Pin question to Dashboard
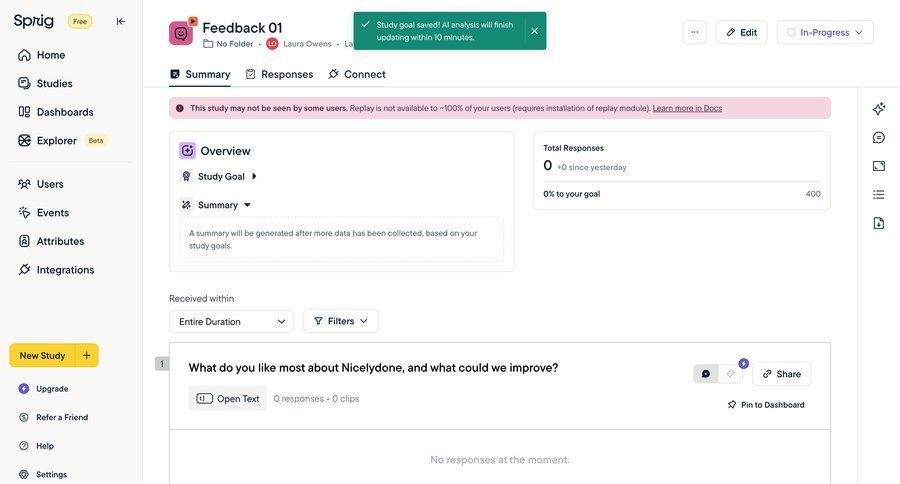This screenshot has width=900, height=484. [x=766, y=405]
